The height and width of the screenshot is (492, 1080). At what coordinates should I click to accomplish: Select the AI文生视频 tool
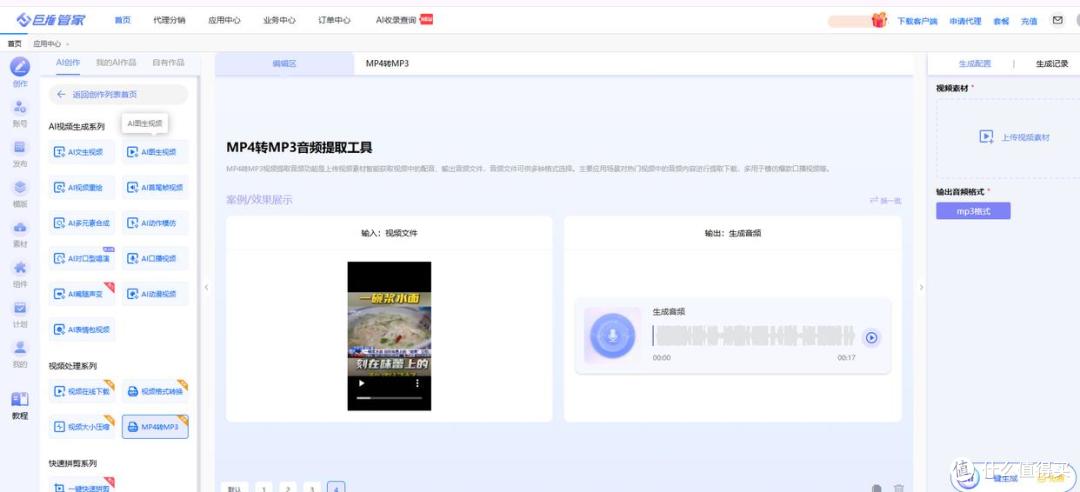(x=82, y=152)
